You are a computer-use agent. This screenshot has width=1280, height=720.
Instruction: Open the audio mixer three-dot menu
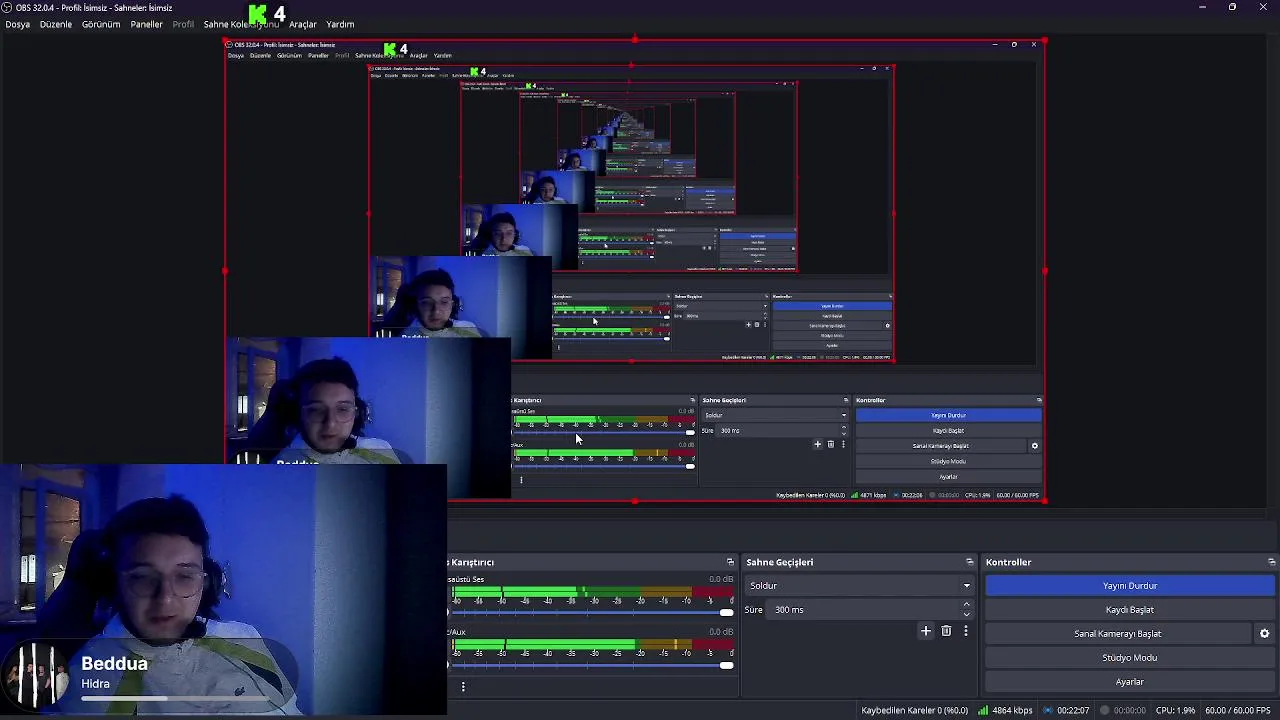click(x=463, y=687)
